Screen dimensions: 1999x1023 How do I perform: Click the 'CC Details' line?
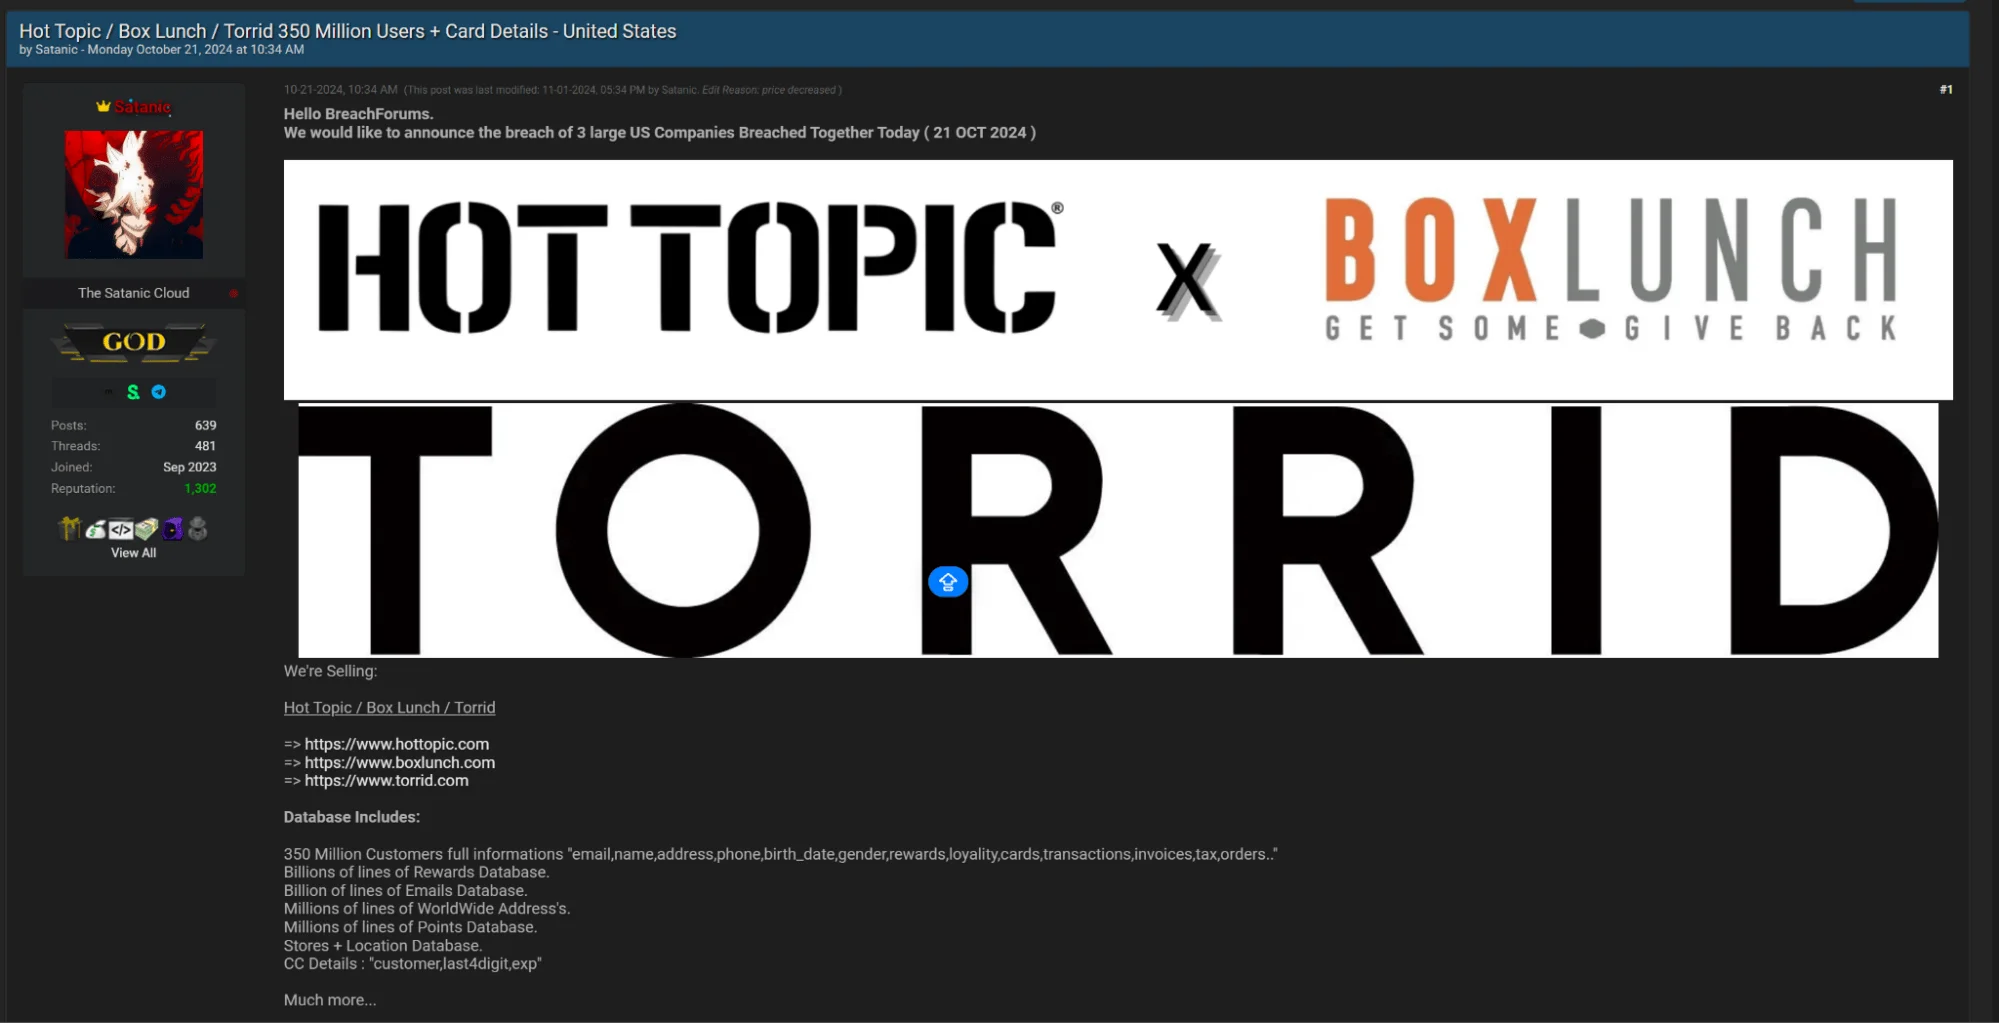pyautogui.click(x=412, y=964)
